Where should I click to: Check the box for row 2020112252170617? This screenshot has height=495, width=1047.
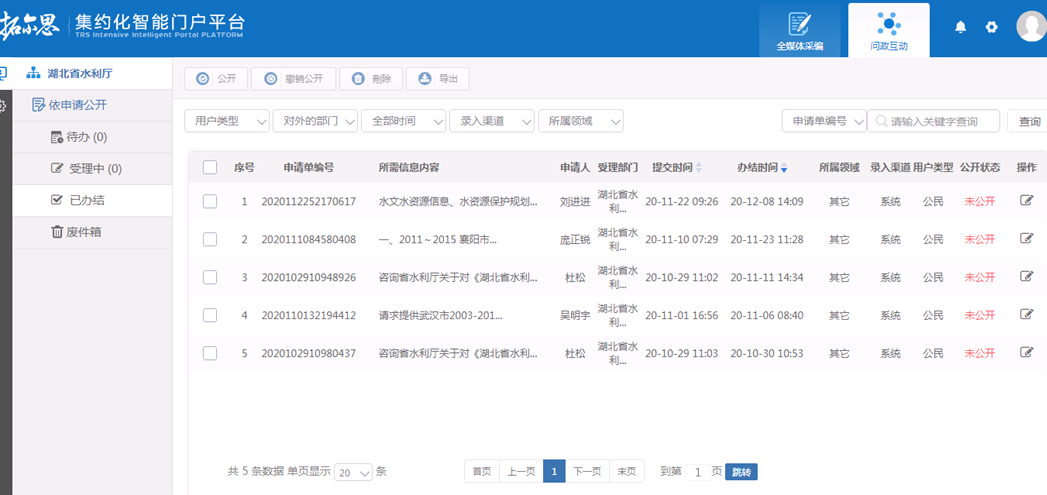210,201
